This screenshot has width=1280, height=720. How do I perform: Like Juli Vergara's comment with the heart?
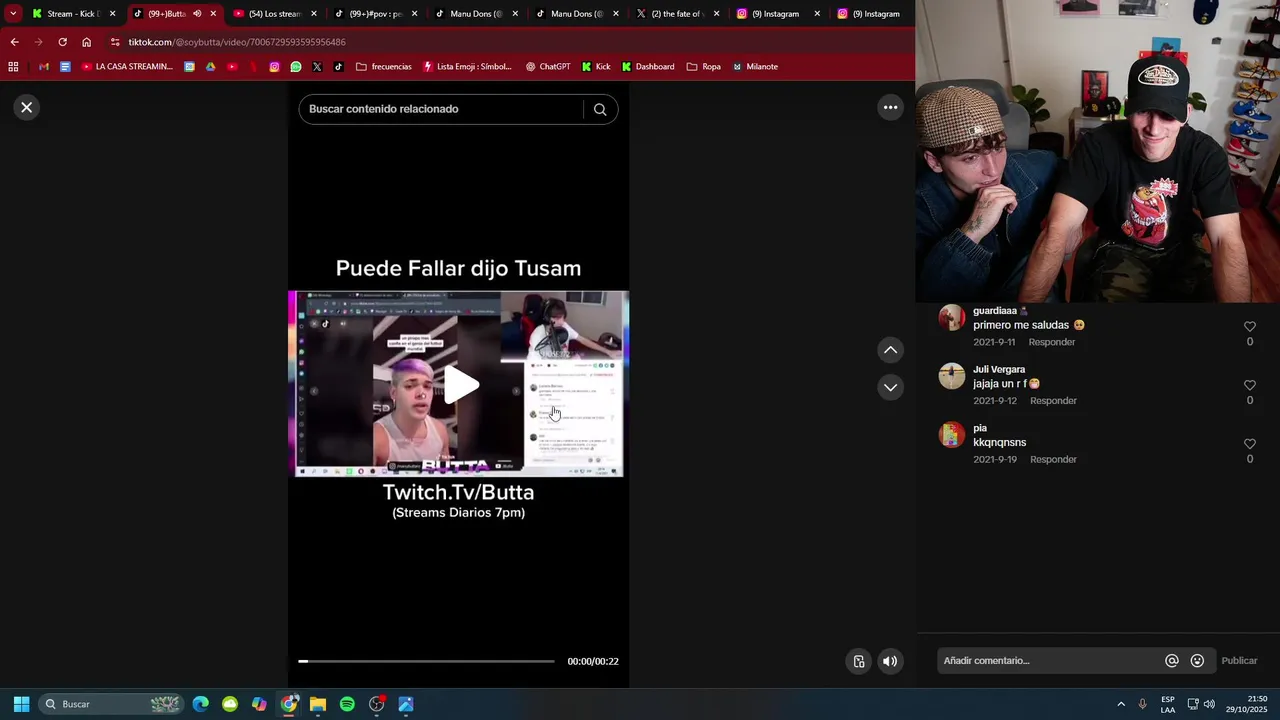(1249, 385)
